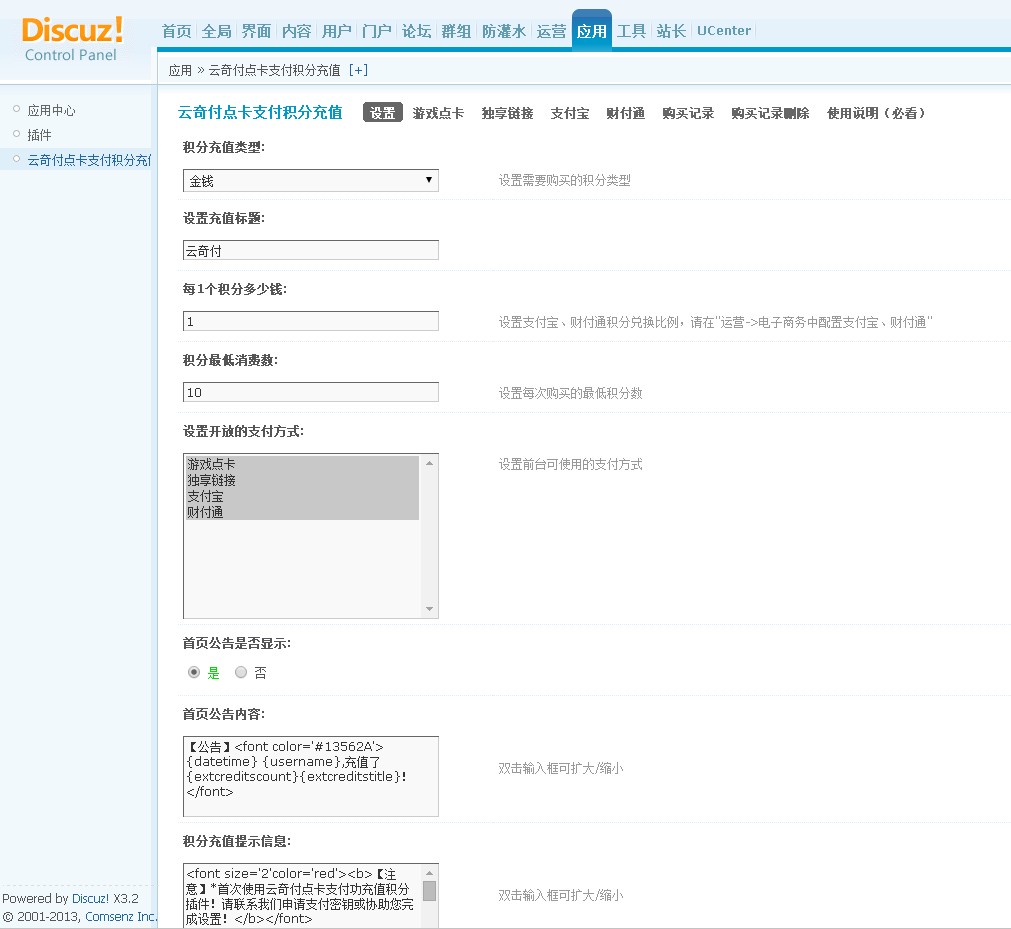This screenshot has width=1011, height=929.
Task: Open 插件 in the left sidebar
Action: pos(39,135)
